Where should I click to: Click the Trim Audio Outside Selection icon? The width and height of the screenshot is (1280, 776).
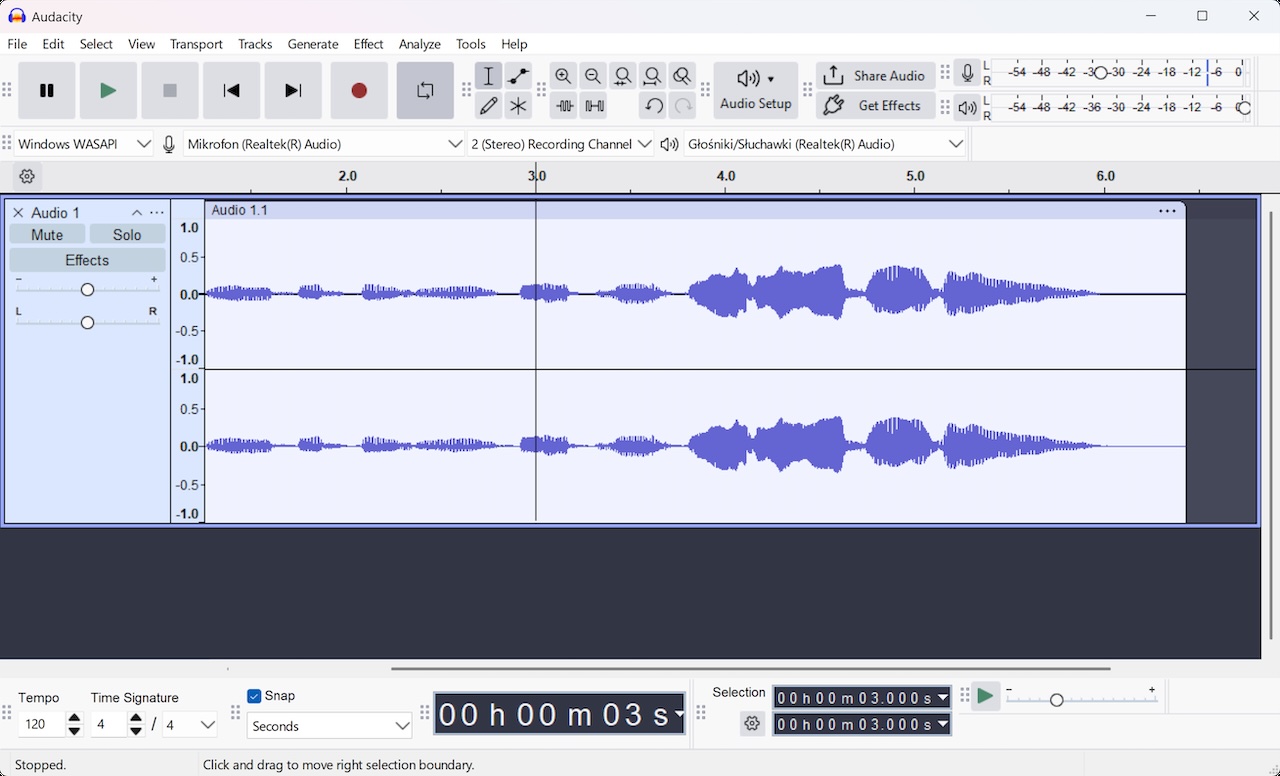point(565,105)
